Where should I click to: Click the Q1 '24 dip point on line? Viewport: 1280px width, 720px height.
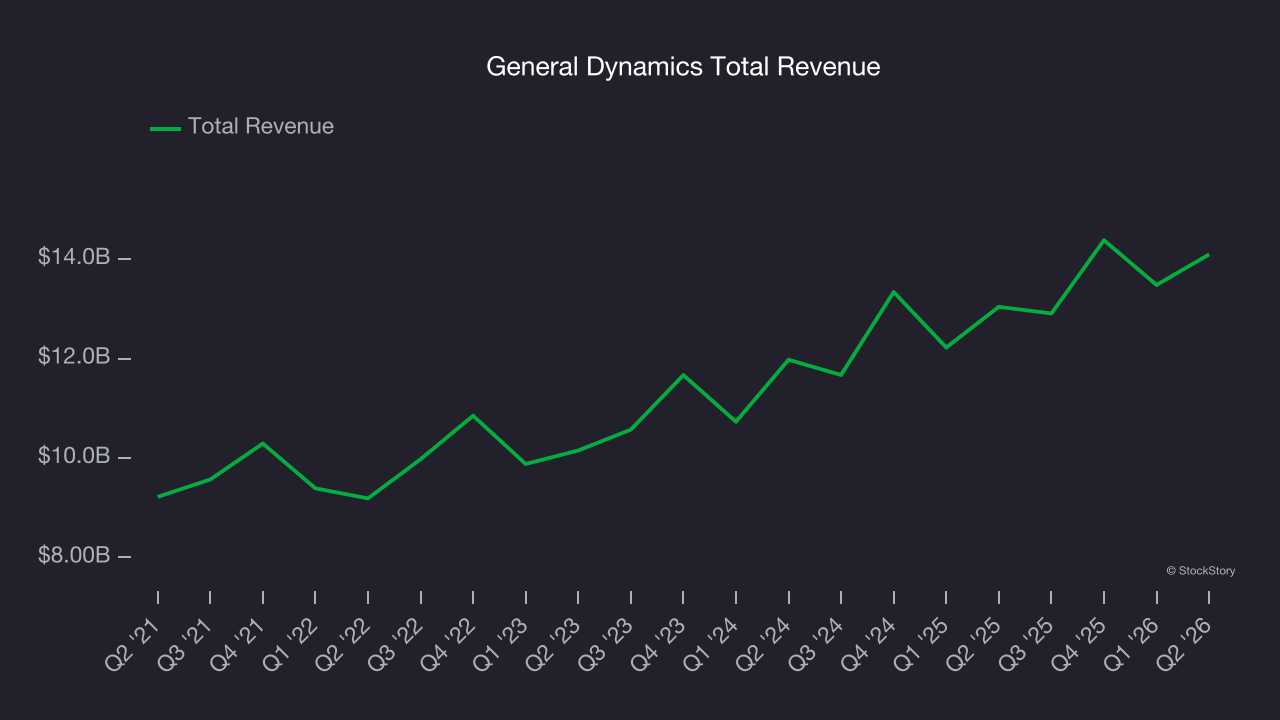click(x=736, y=421)
